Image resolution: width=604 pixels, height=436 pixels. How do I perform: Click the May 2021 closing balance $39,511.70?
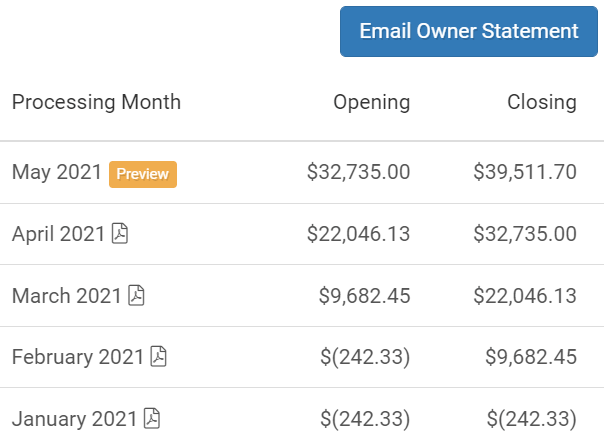click(525, 172)
